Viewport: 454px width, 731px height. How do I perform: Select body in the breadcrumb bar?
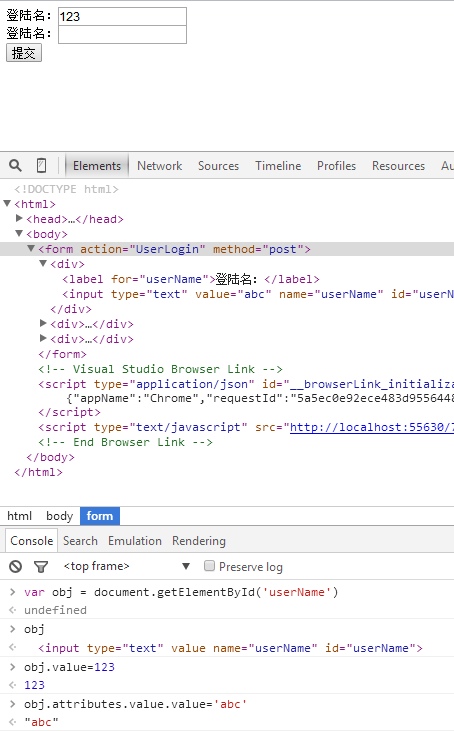(60, 516)
